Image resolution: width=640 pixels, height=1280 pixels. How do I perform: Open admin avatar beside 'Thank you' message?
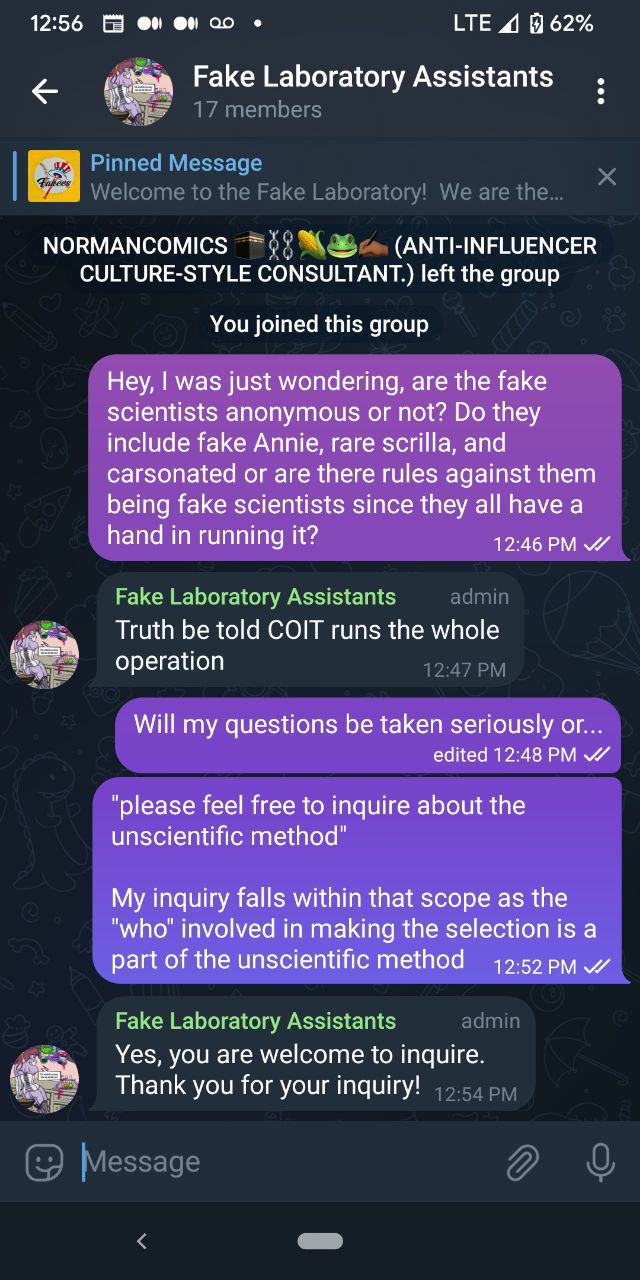click(x=44, y=1078)
